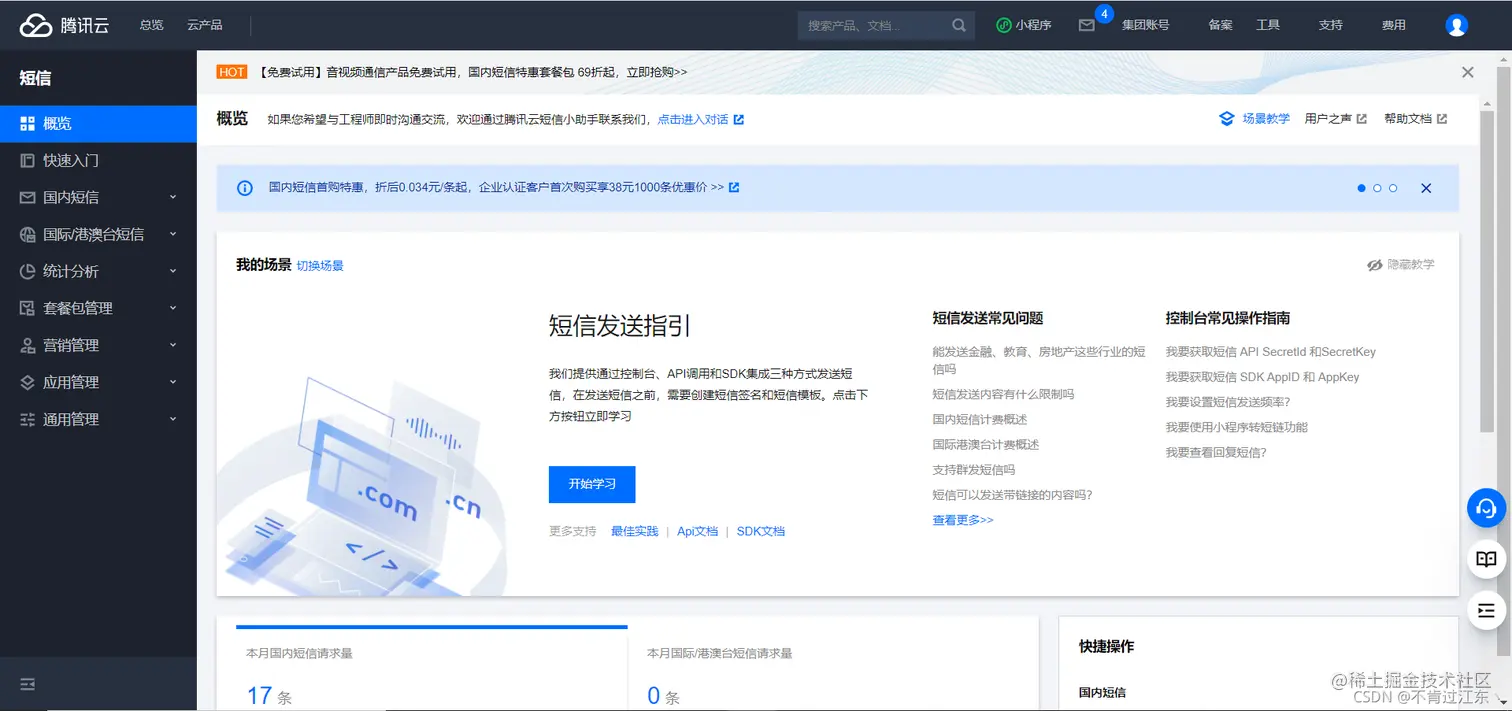1512x711 pixels.
Task: Click the documentation book floating icon
Action: pos(1485,559)
